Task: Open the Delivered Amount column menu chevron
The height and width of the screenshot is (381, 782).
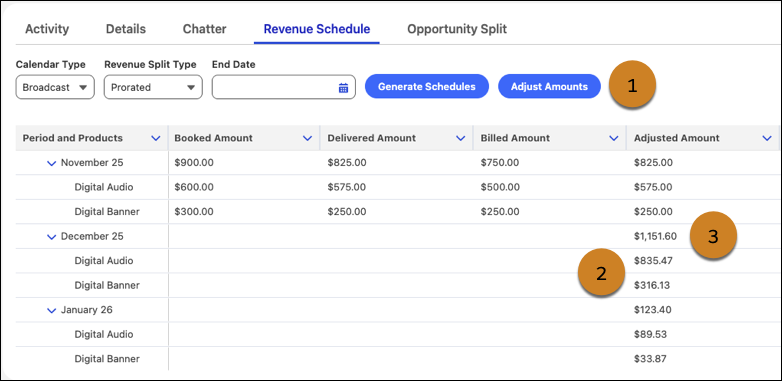Action: point(460,138)
